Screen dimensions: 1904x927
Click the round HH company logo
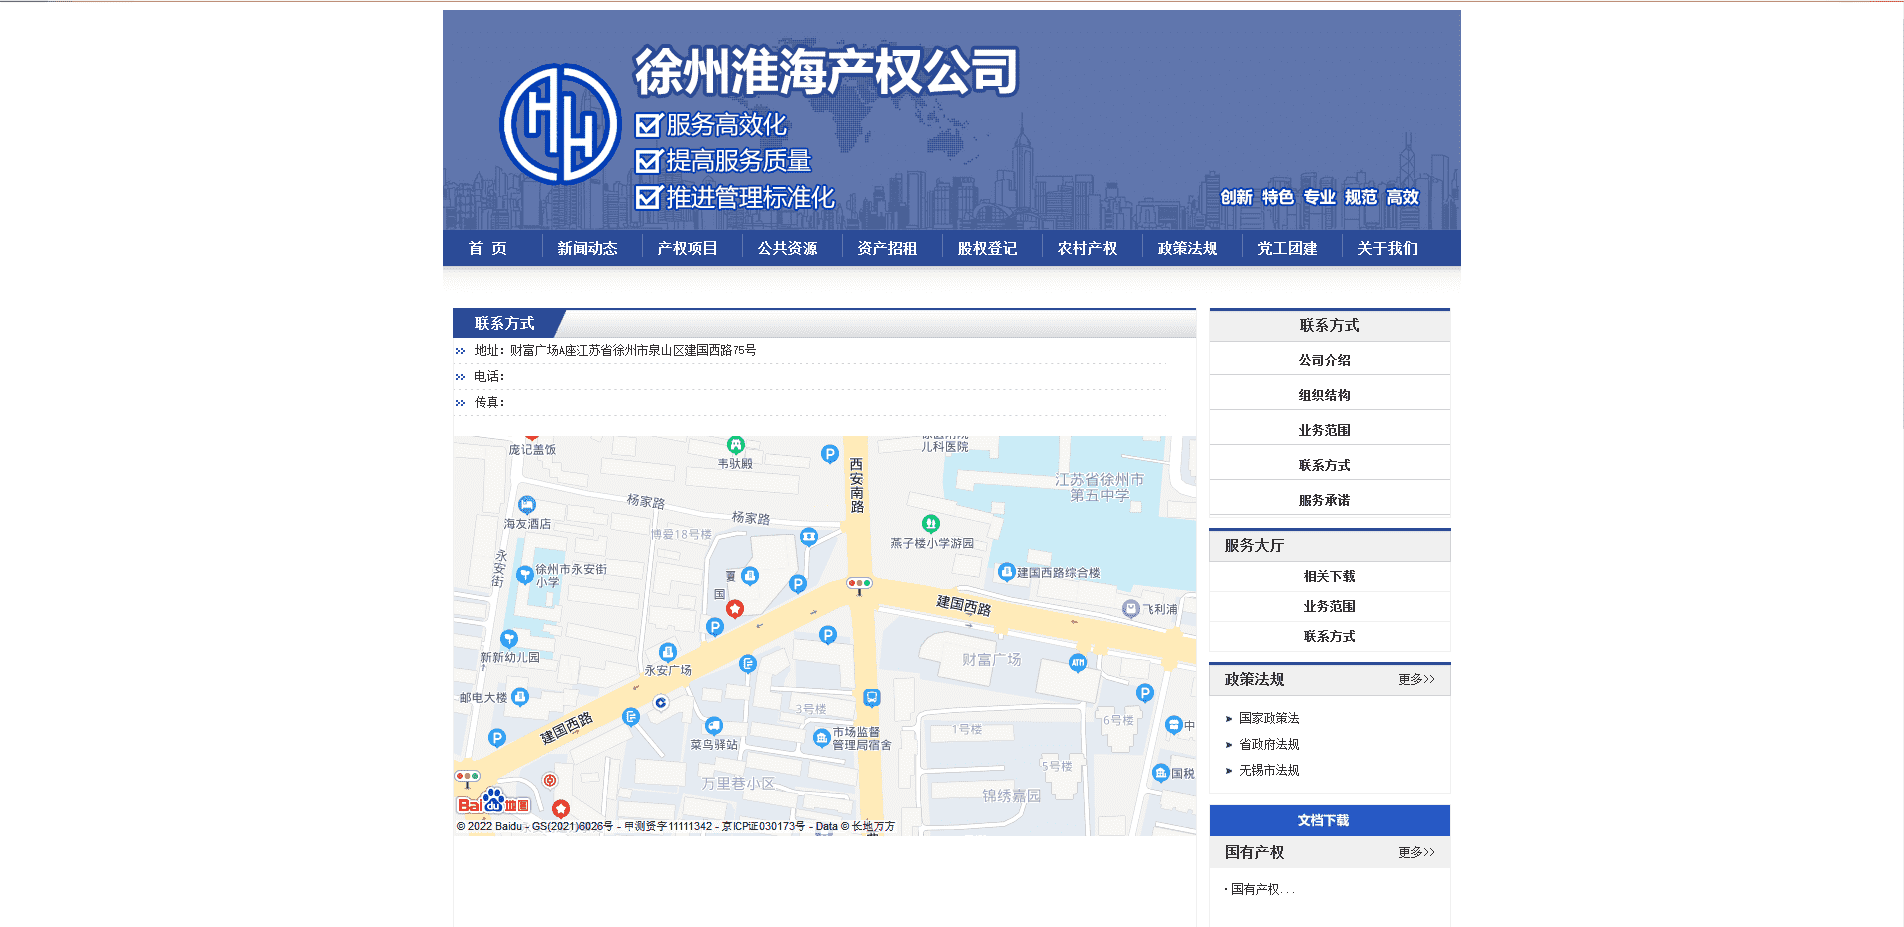pyautogui.click(x=559, y=124)
